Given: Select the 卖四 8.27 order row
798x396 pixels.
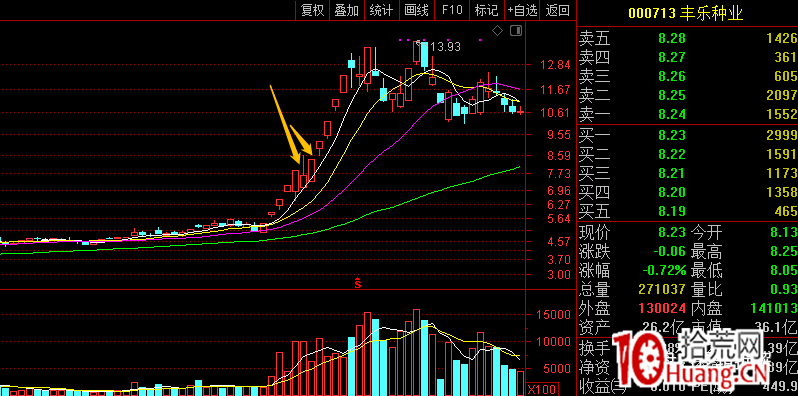Looking at the screenshot, I should [688, 57].
